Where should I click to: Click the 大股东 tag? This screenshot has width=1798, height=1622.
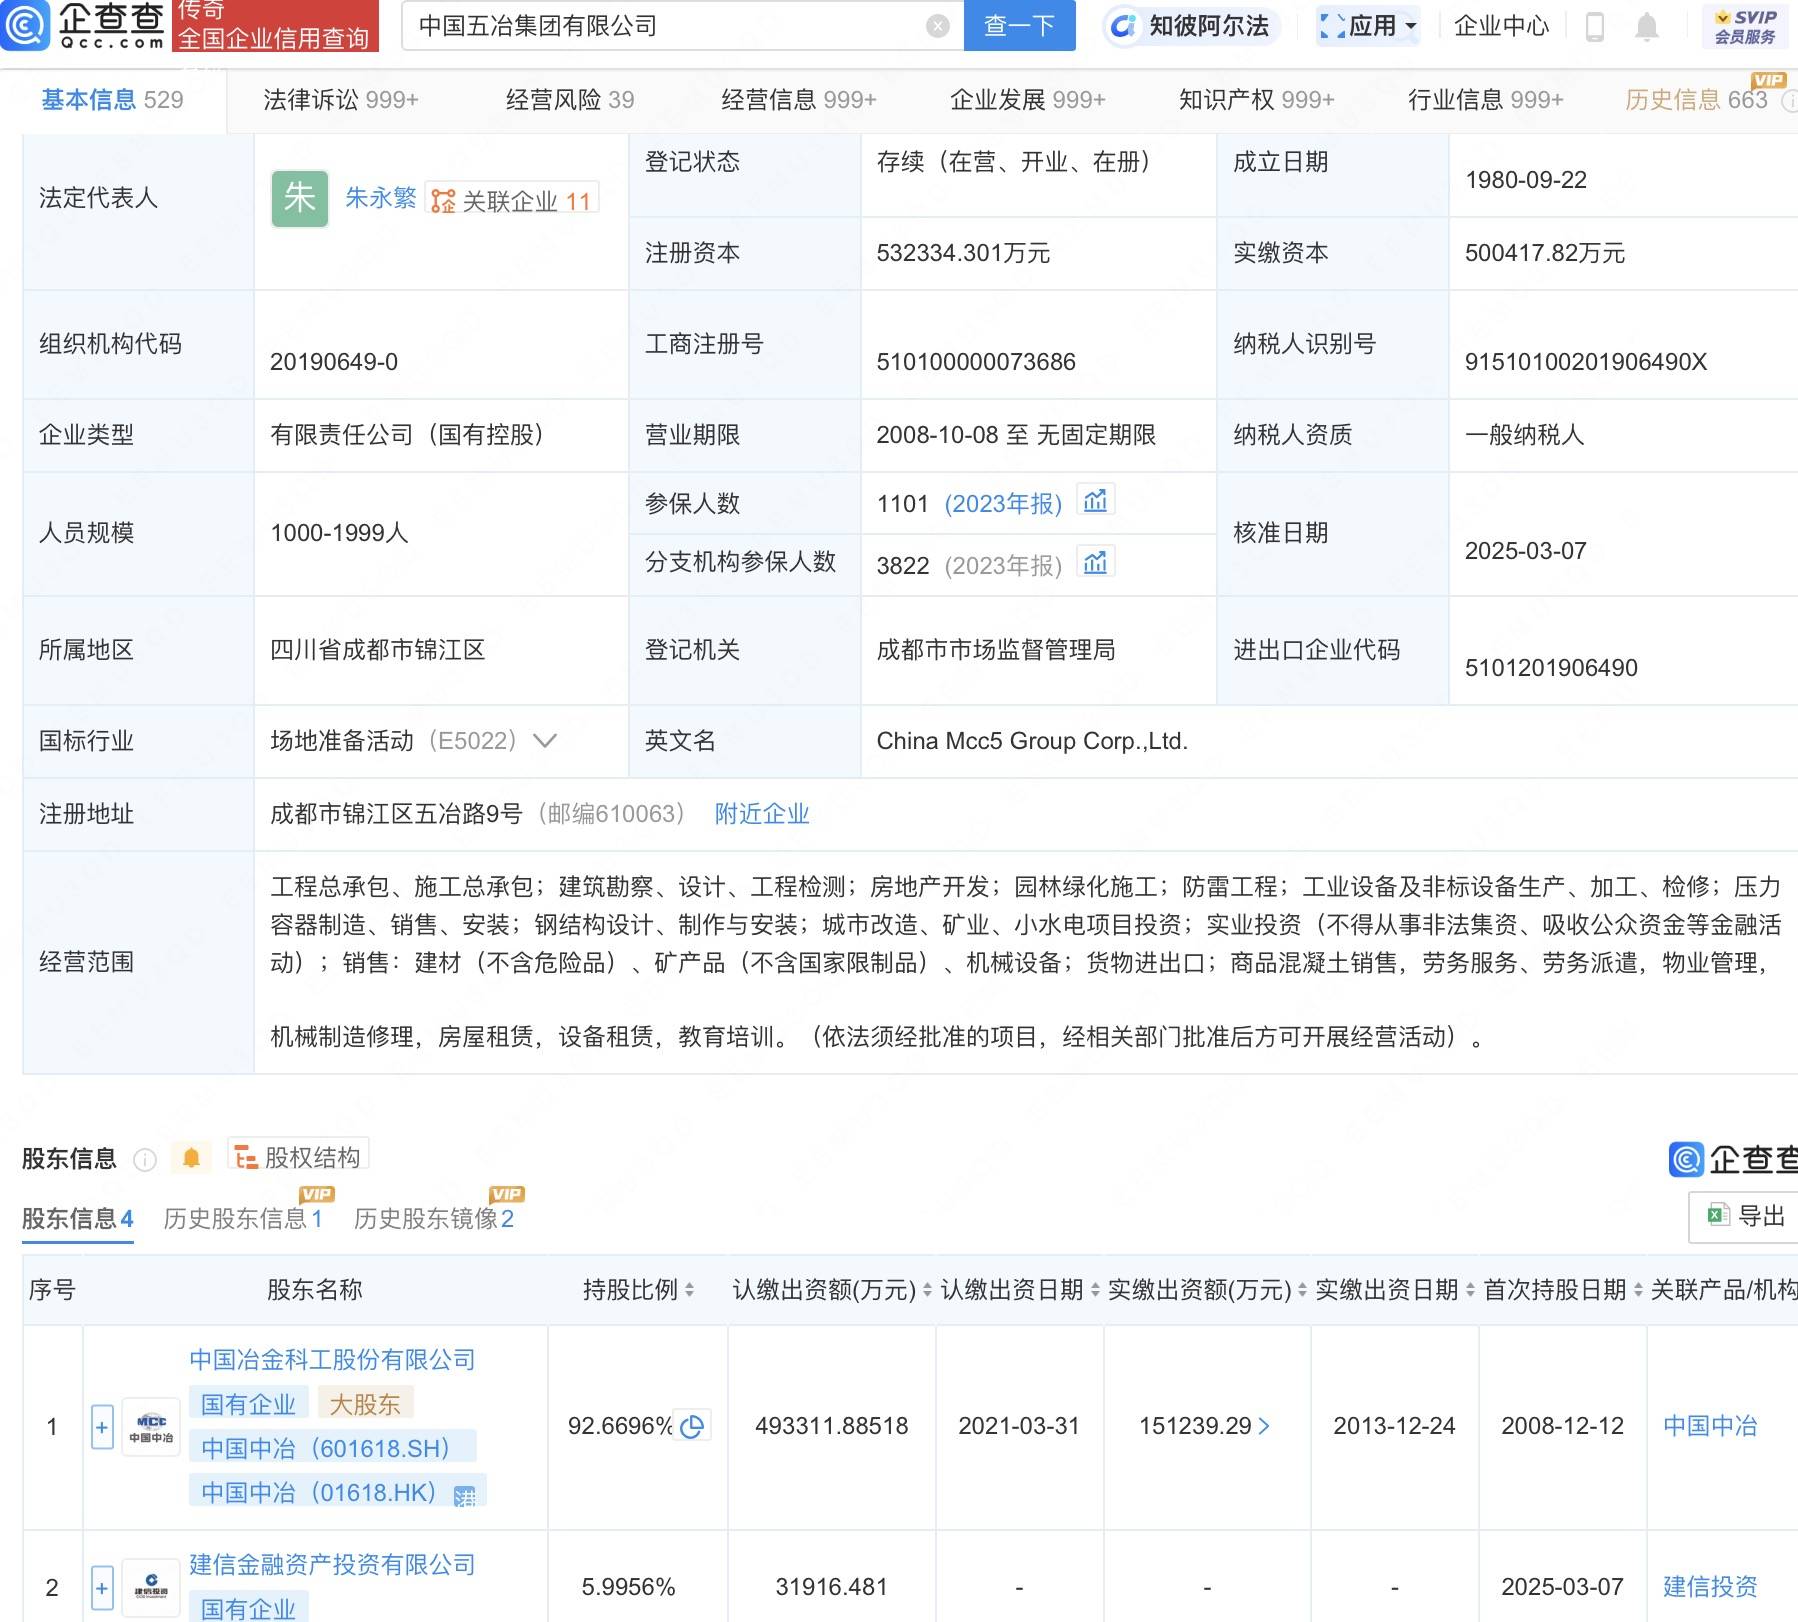coord(365,1404)
